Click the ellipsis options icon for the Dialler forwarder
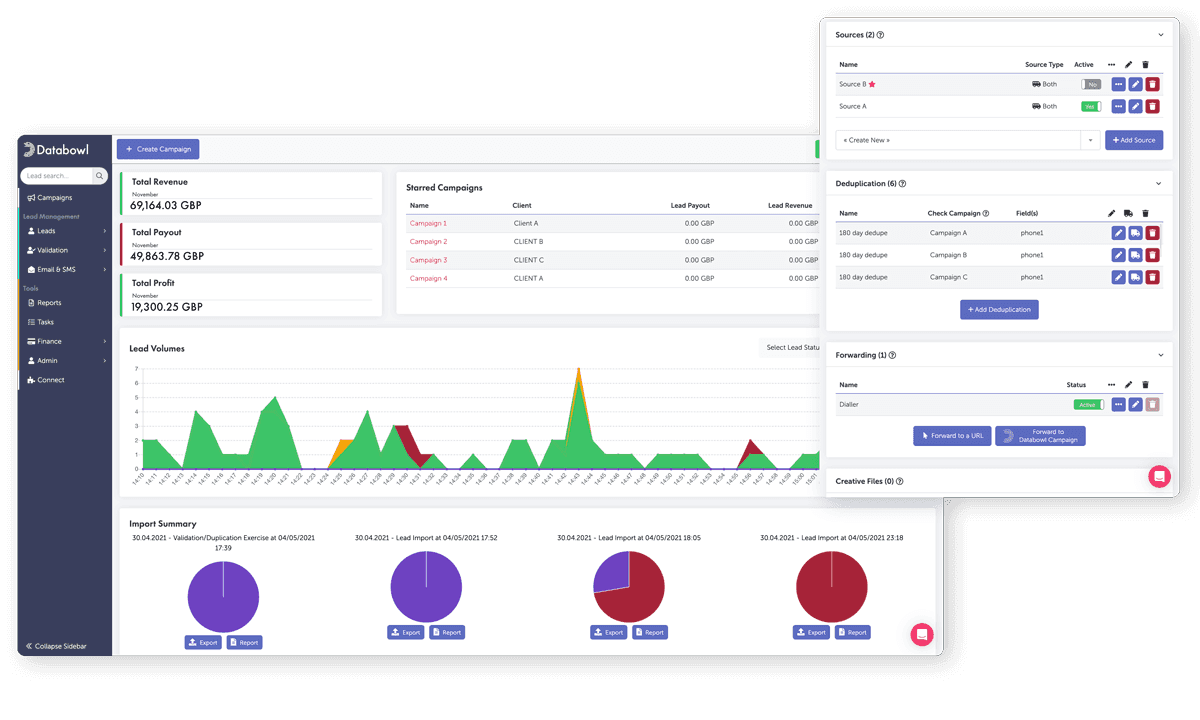Image resolution: width=1200 pixels, height=720 pixels. pyautogui.click(x=1118, y=404)
